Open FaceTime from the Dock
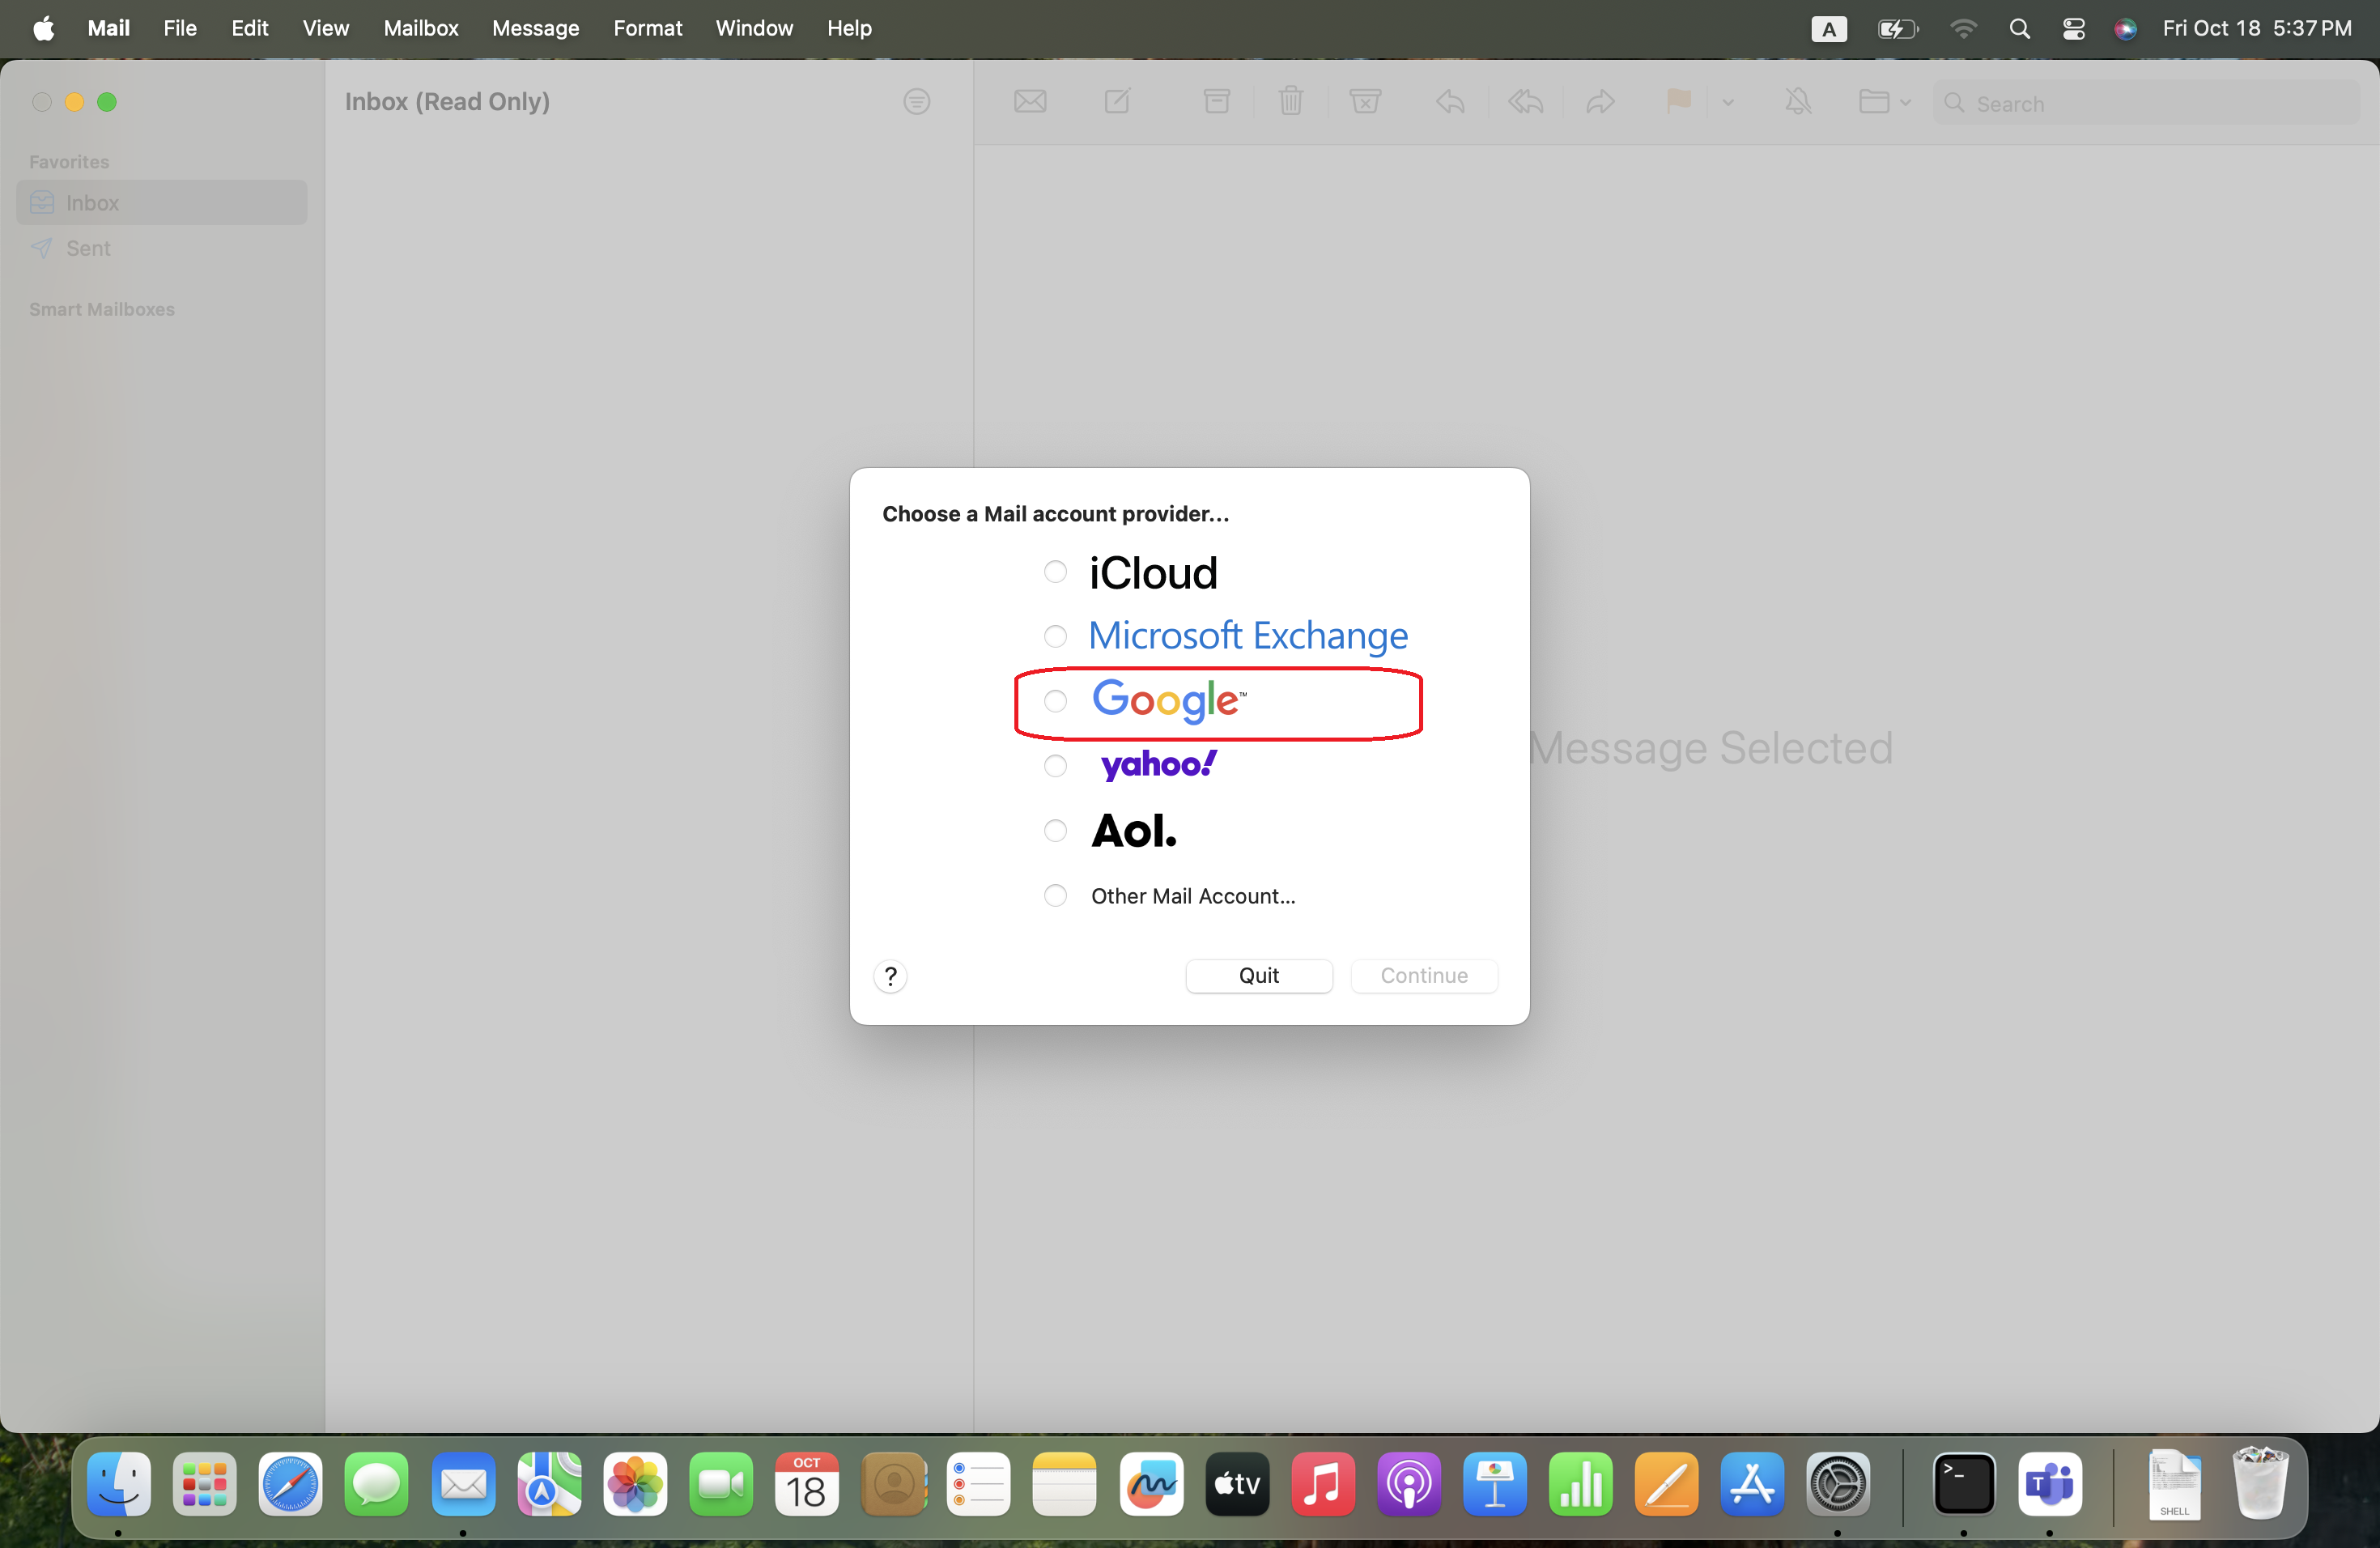This screenshot has width=2380, height=1548. 721,1484
